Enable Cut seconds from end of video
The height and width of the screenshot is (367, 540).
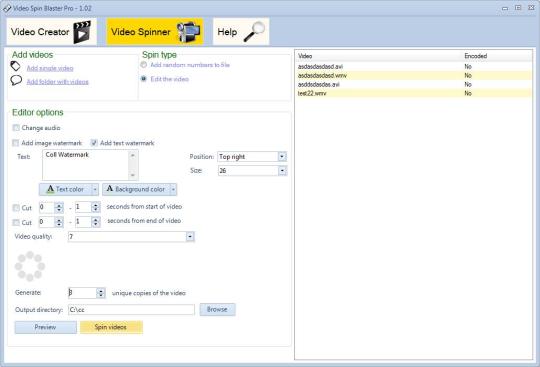click(x=16, y=222)
